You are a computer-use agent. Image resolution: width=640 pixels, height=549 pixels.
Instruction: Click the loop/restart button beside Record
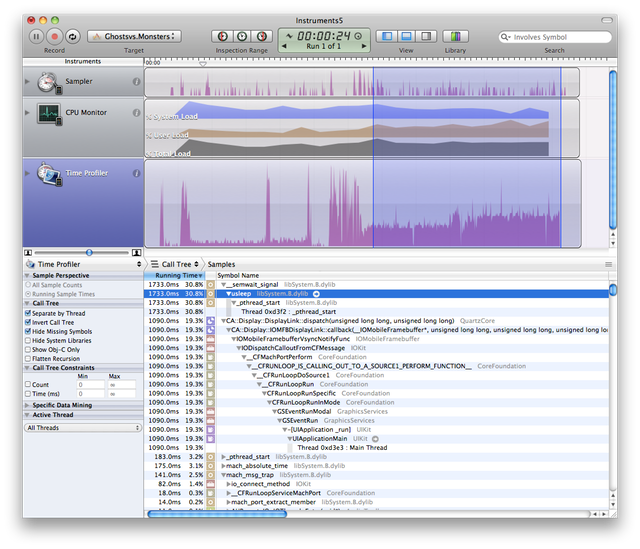tap(72, 36)
